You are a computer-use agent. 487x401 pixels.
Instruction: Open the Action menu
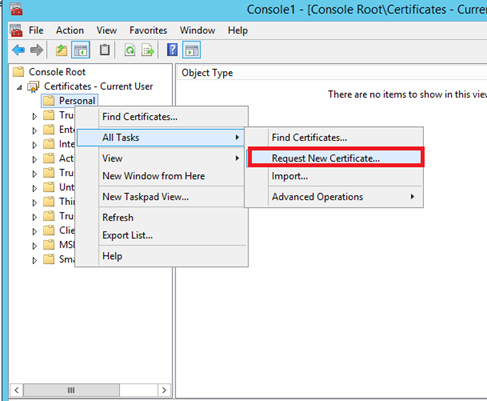click(x=70, y=30)
